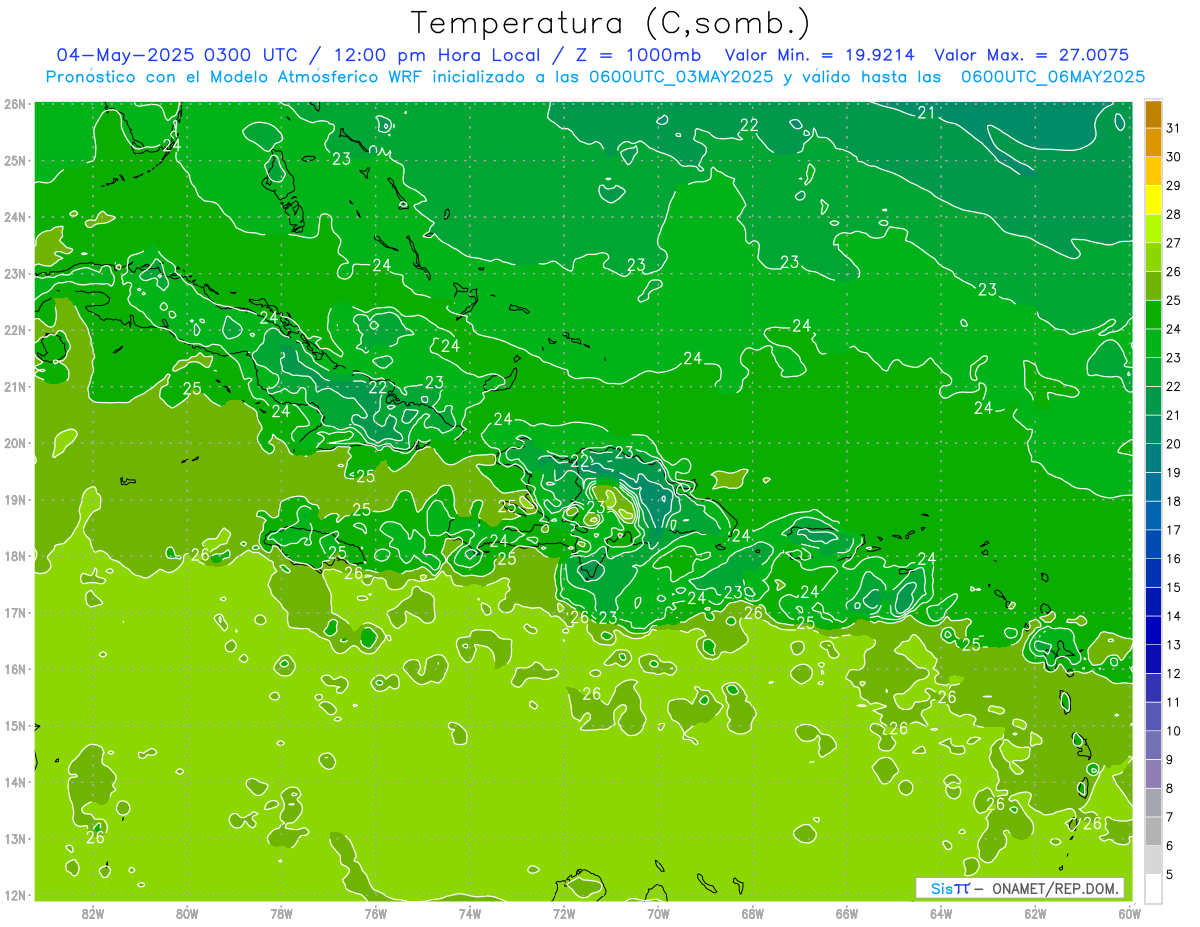Screen dimensions: 1200x927
Task: Pick the dark blue swatch between 12 and 13
Action: coord(1153,659)
